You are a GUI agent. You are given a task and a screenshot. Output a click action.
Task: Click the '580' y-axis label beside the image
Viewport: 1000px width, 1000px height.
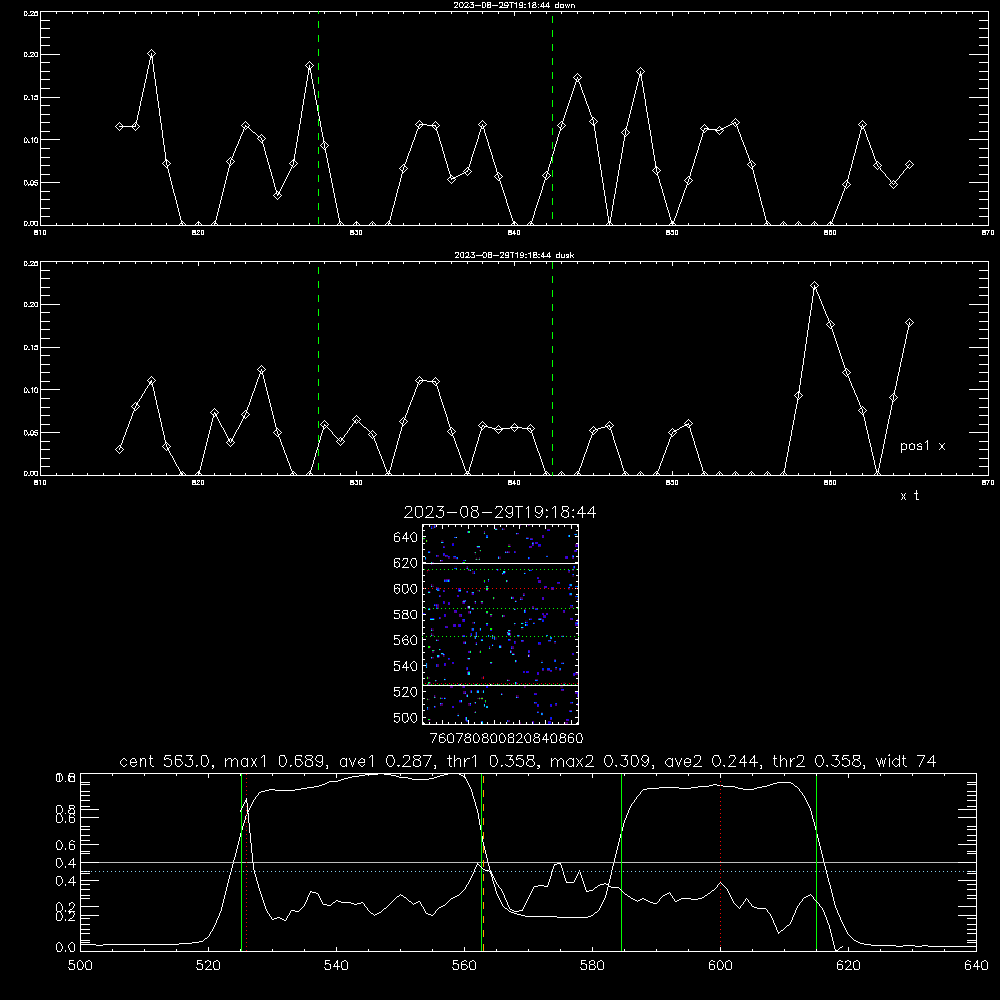pyautogui.click(x=406, y=615)
